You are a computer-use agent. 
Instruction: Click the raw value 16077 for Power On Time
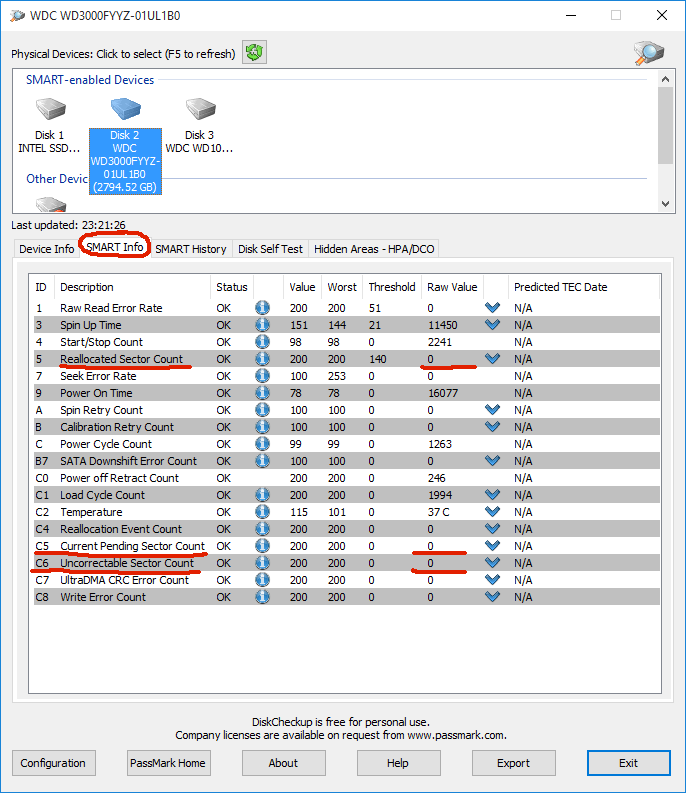pos(443,393)
